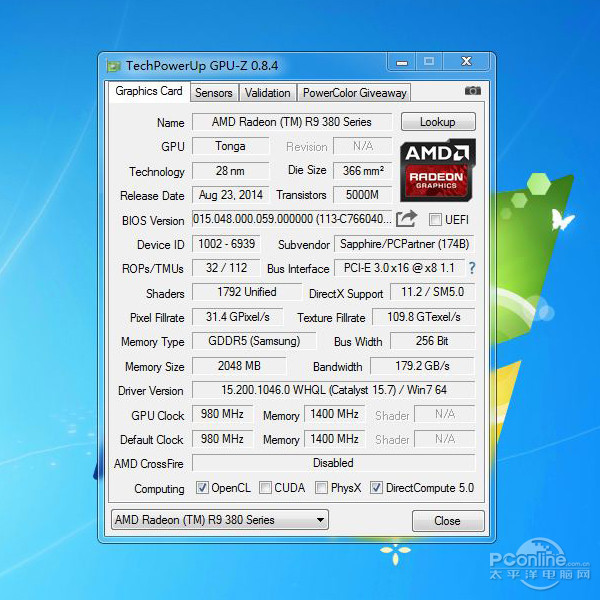Click the Technology value 28 nm
The image size is (600, 600).
[x=230, y=171]
